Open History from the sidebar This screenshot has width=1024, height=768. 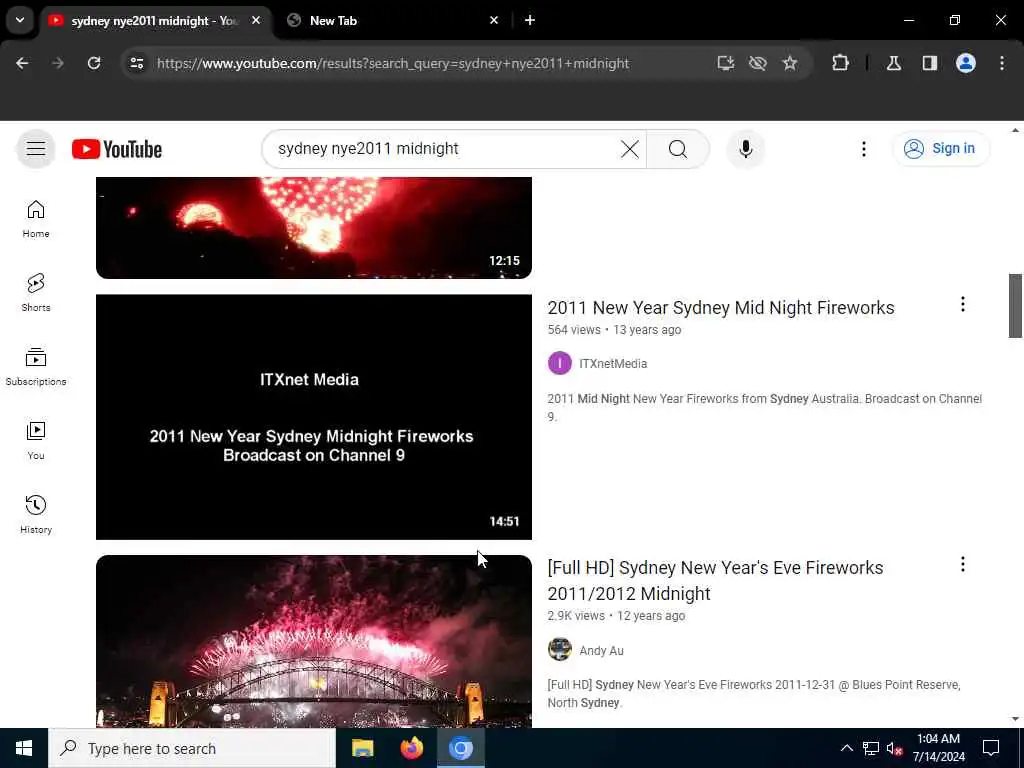pos(36,515)
